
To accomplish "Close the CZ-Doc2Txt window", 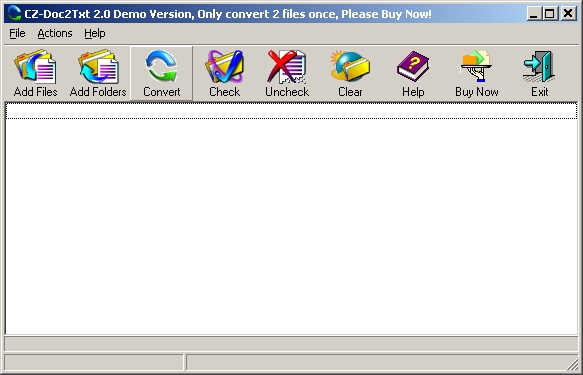I will tap(568, 14).
